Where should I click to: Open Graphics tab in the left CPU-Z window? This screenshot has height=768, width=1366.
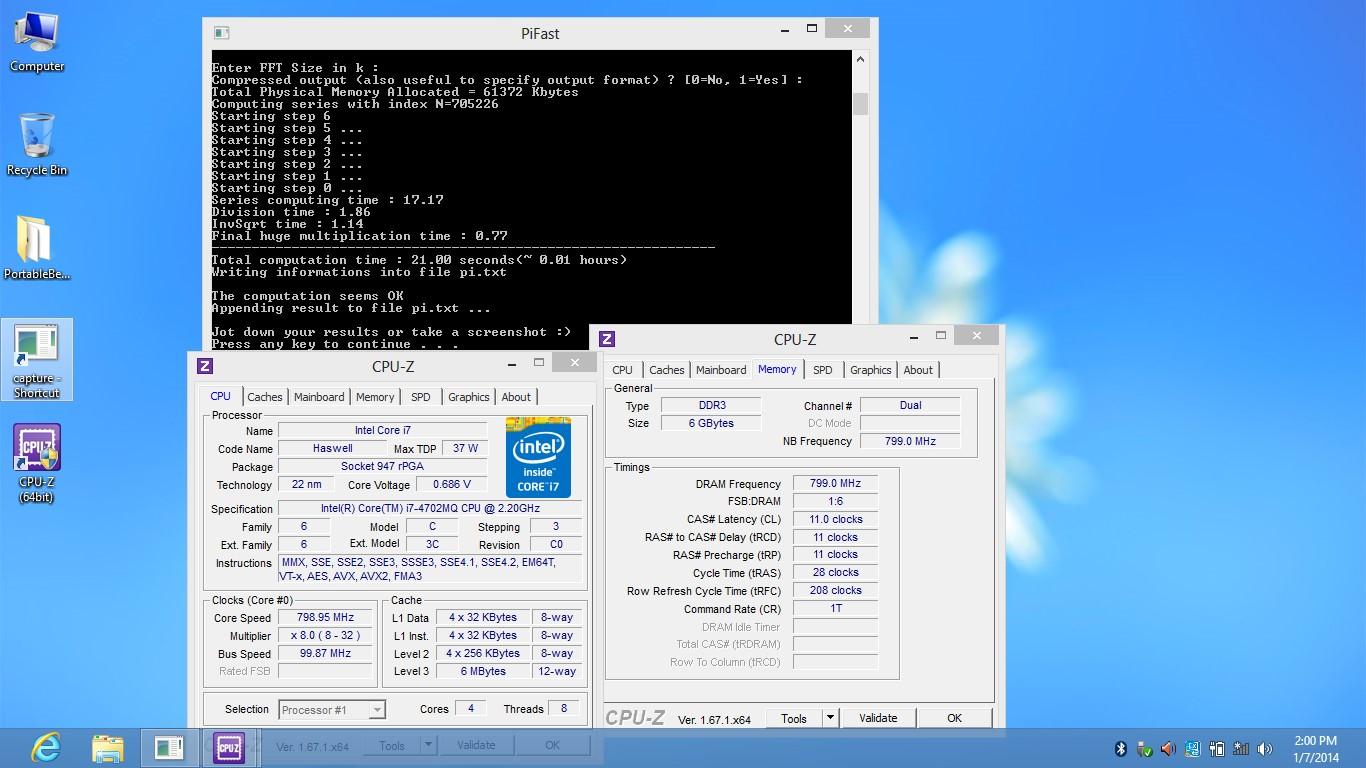point(469,397)
